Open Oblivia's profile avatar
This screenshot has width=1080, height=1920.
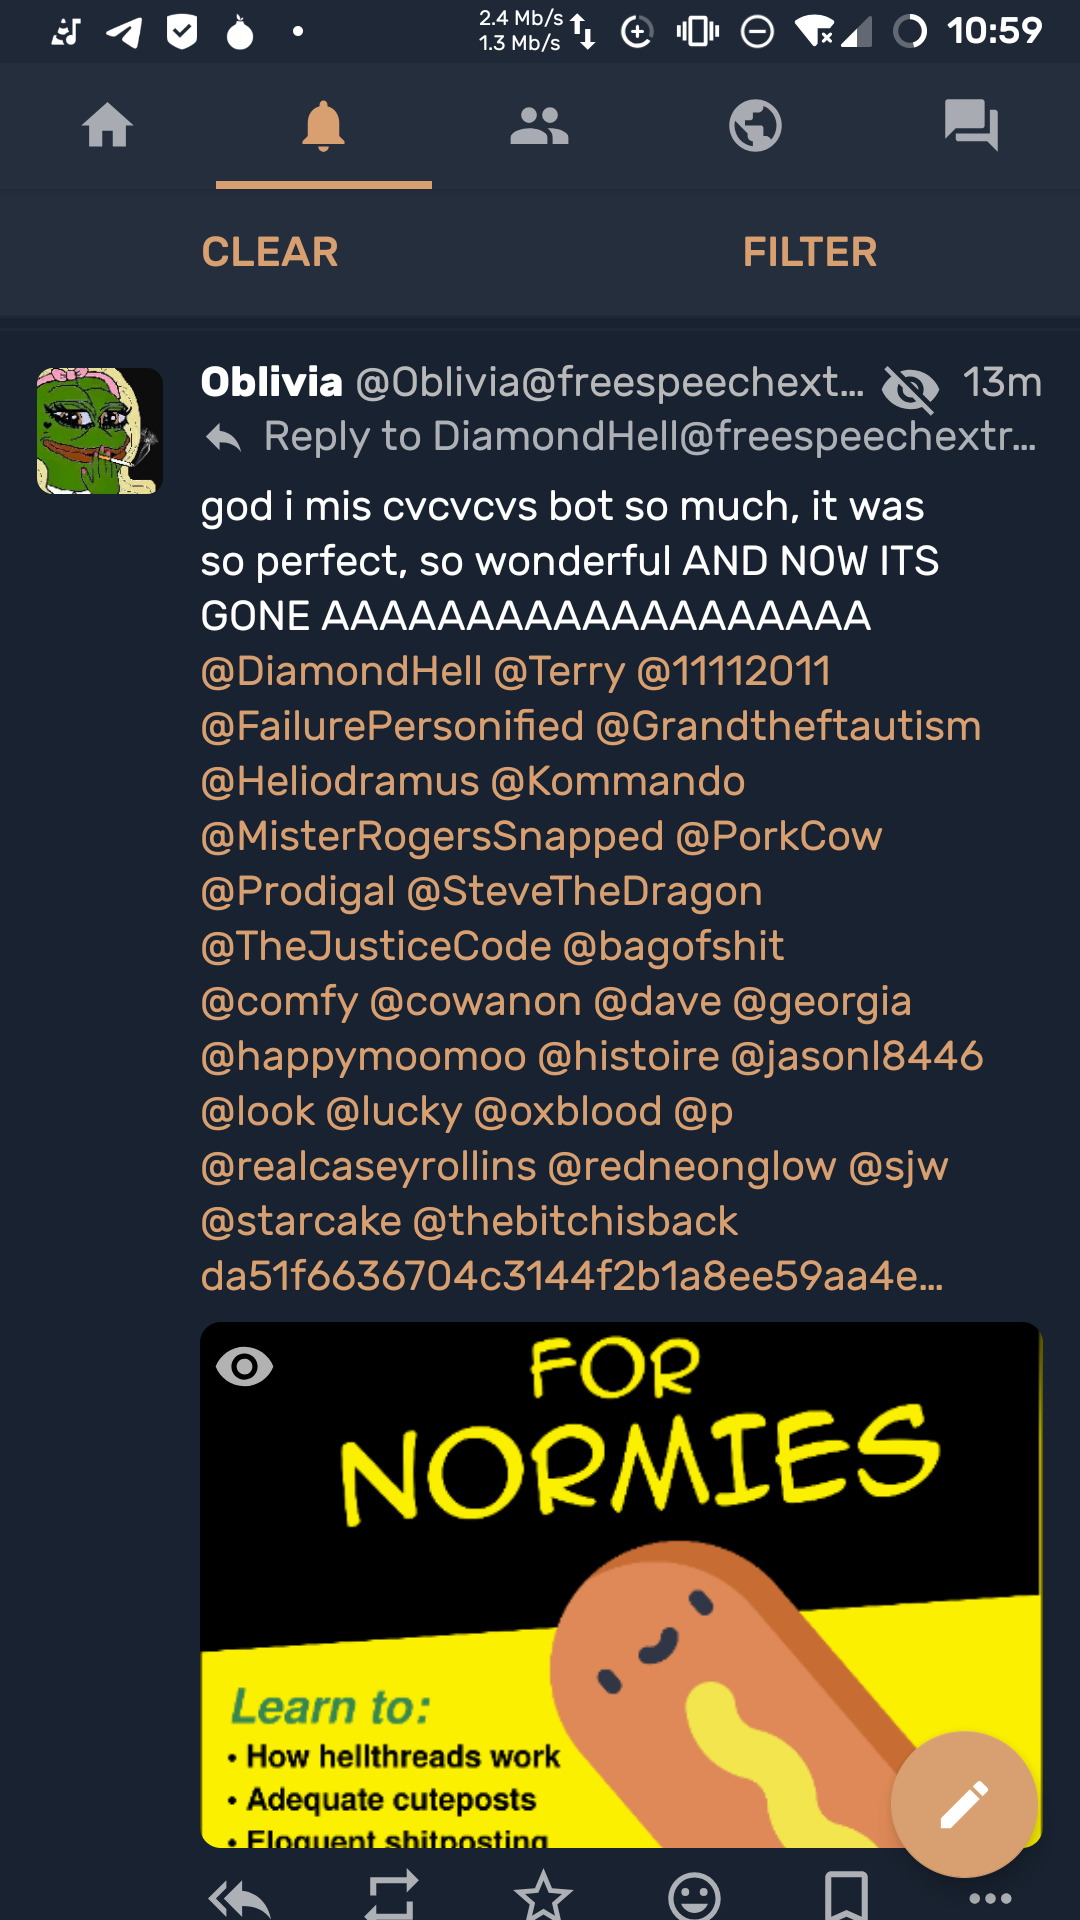100,431
